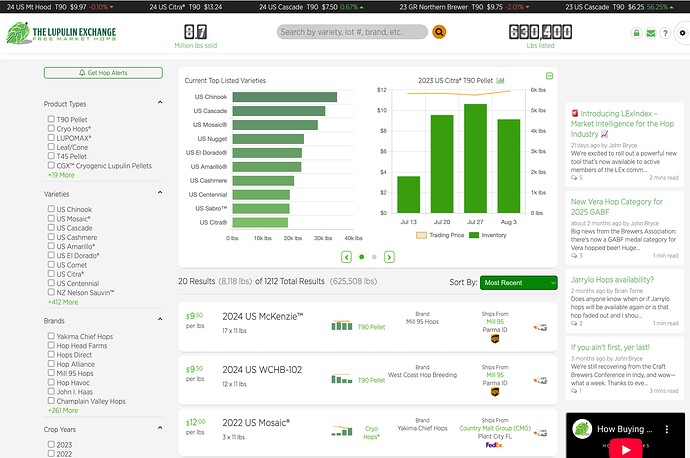
Task: Click 23 GR Northern Brewer ticker item
Action: (x=464, y=7)
